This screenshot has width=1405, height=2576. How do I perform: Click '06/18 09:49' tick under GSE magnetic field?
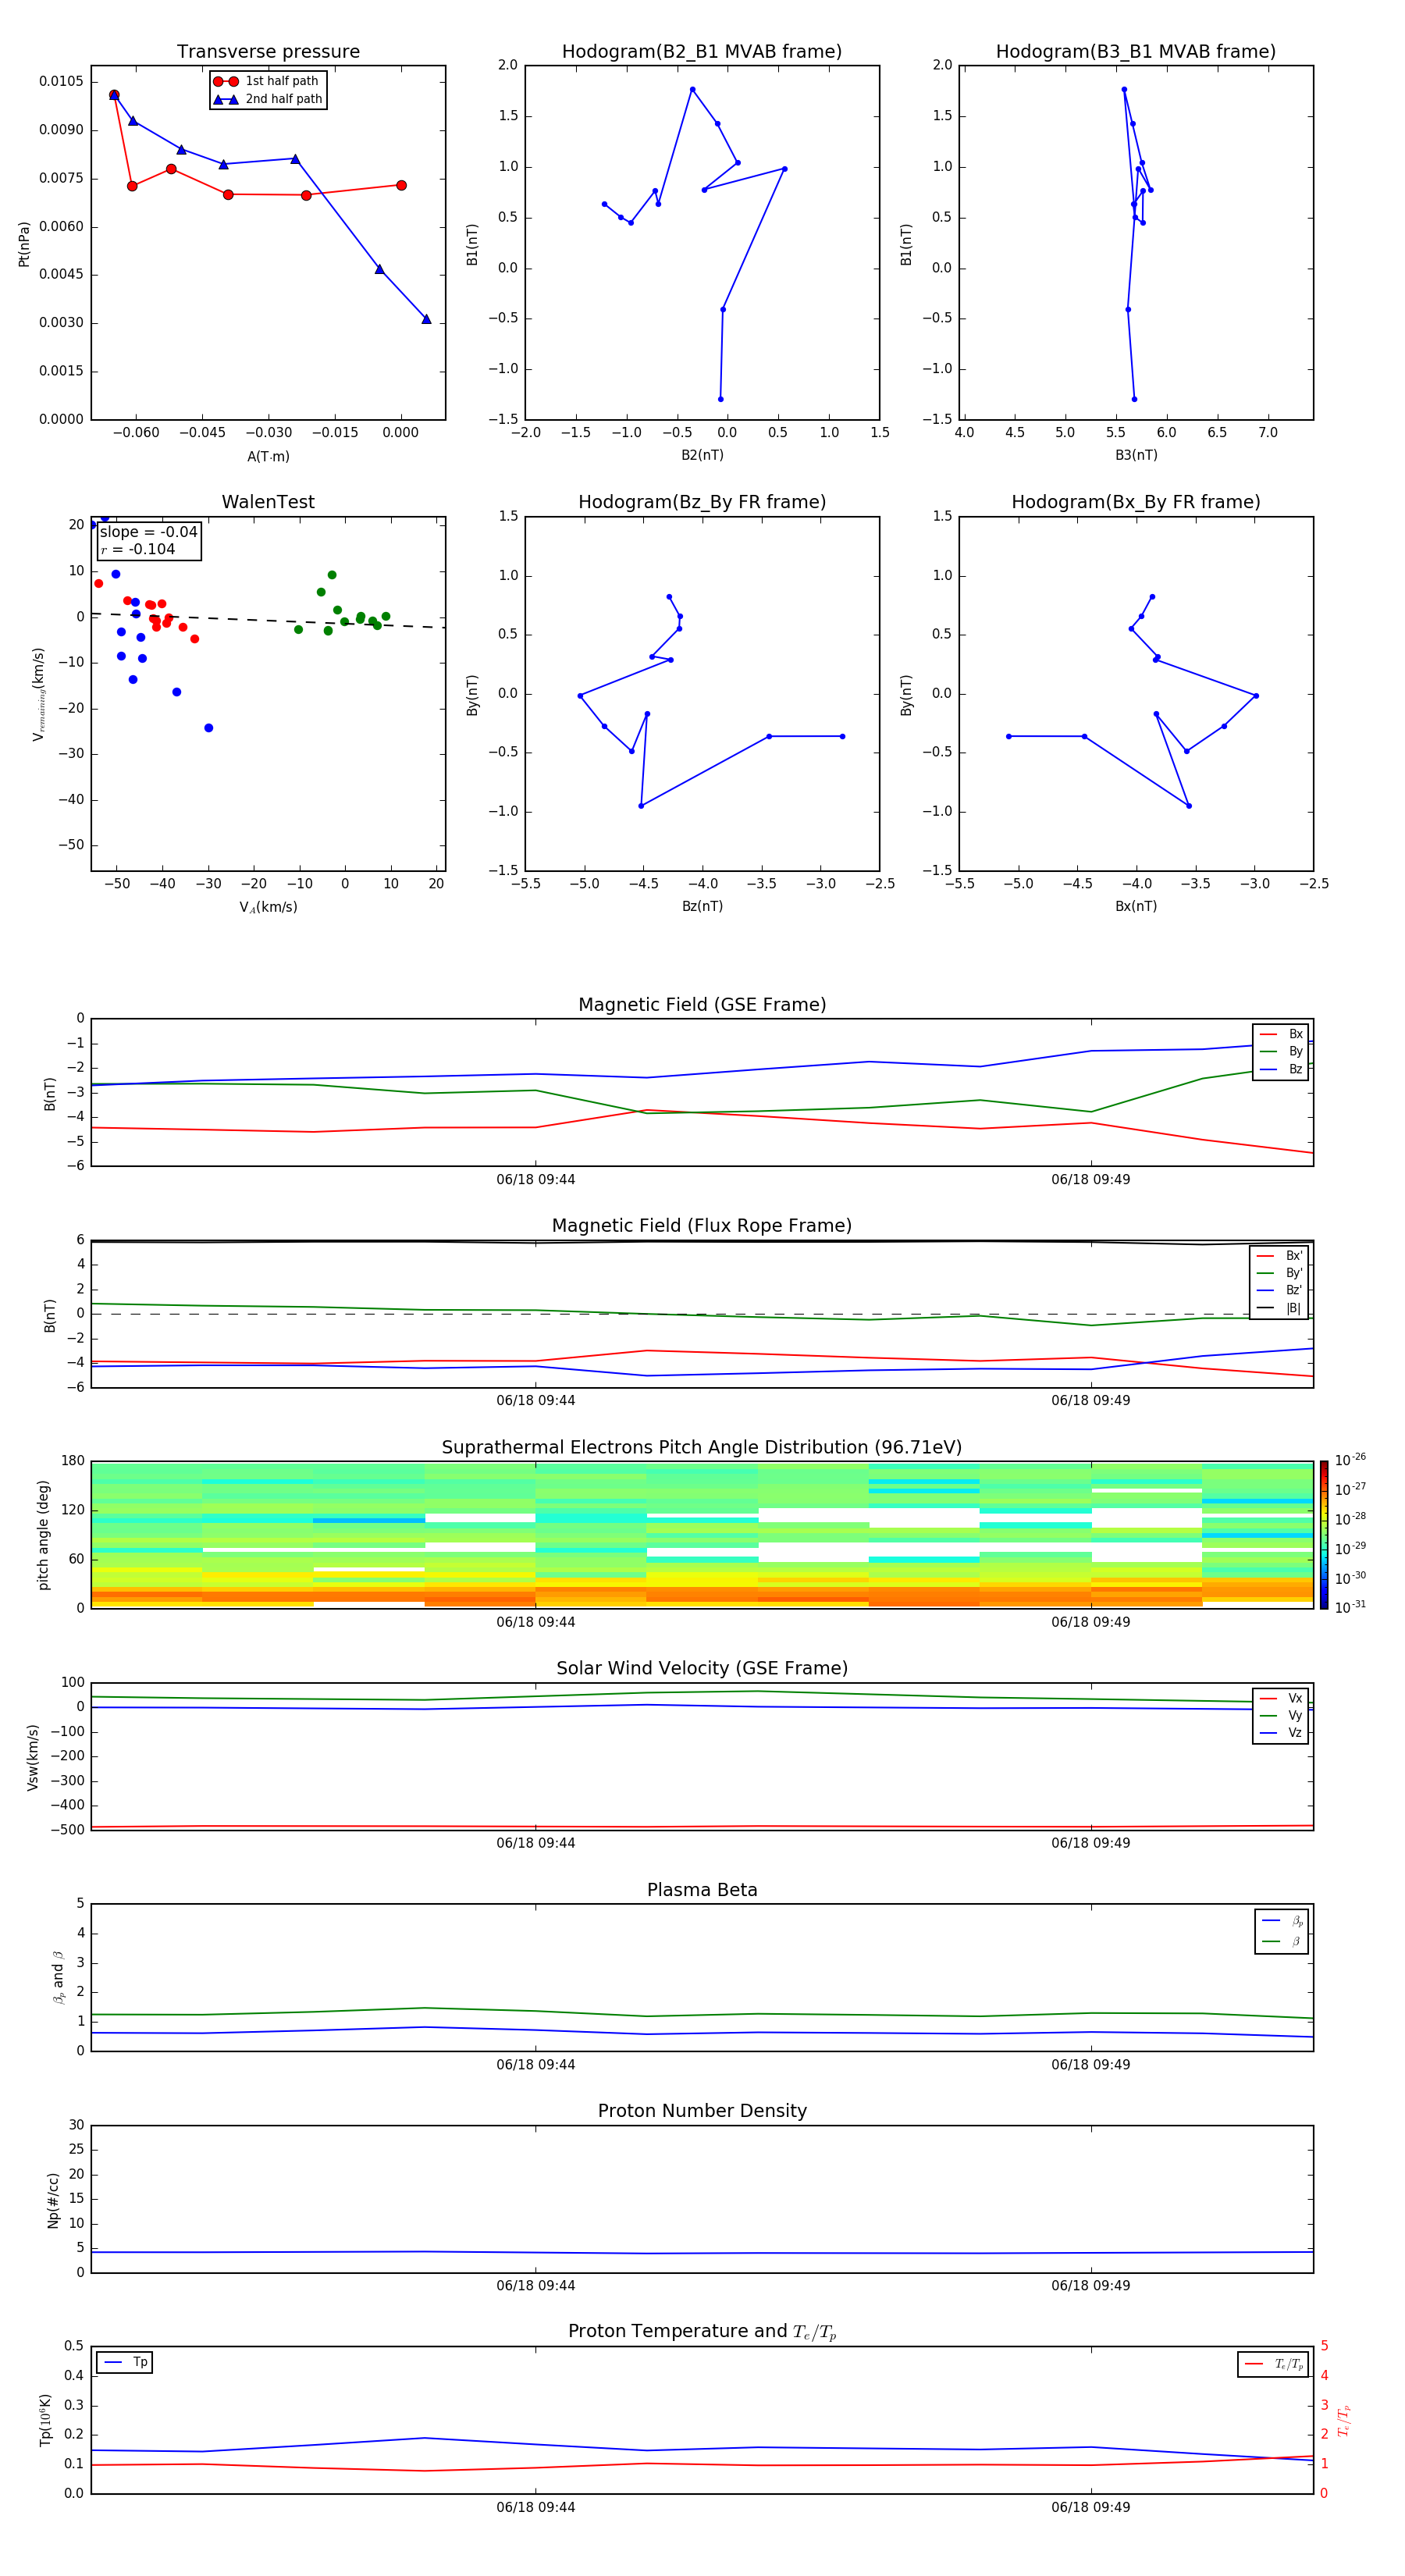[1090, 1180]
